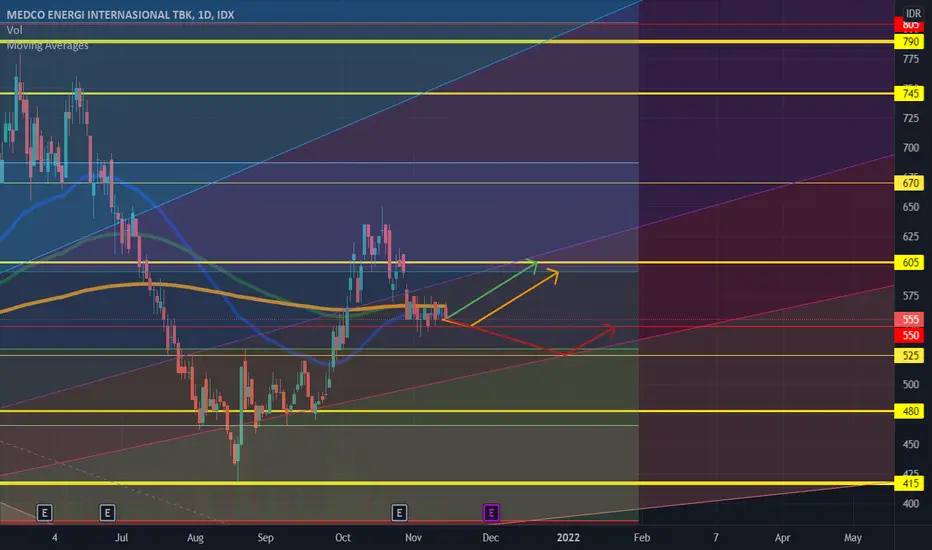Select the Moving Averages indicator legend
932x550 pixels.
coord(48,46)
